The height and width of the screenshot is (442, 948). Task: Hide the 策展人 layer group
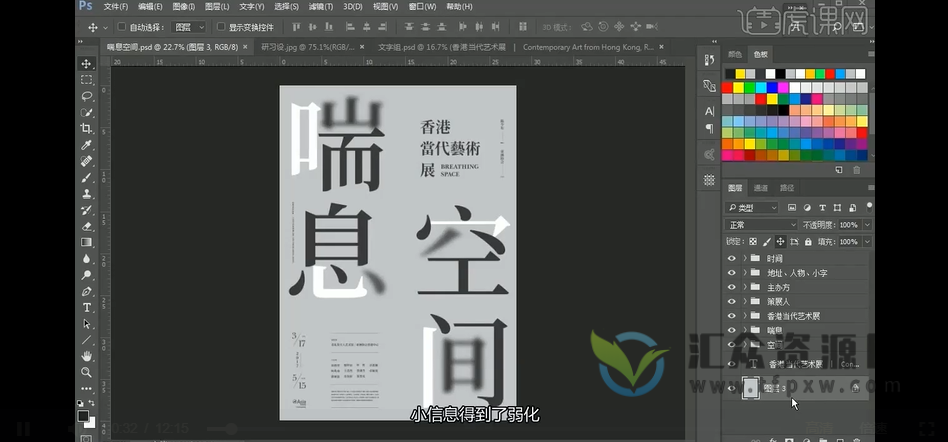pyautogui.click(x=732, y=301)
